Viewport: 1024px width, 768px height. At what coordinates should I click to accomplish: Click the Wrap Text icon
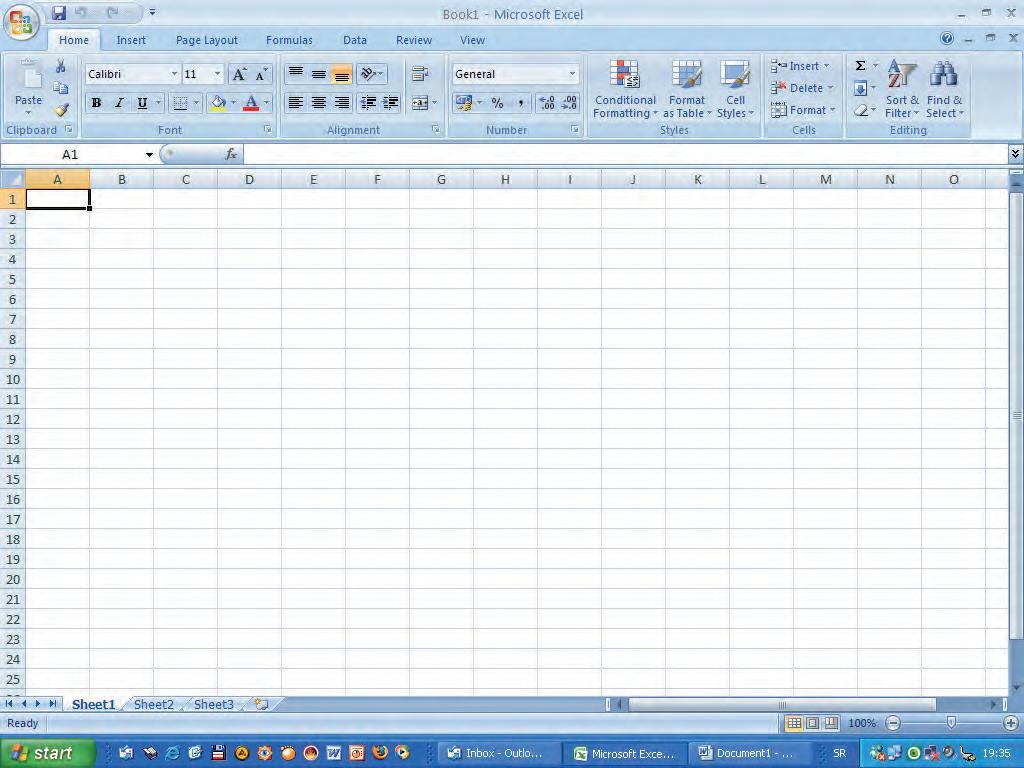pos(419,74)
